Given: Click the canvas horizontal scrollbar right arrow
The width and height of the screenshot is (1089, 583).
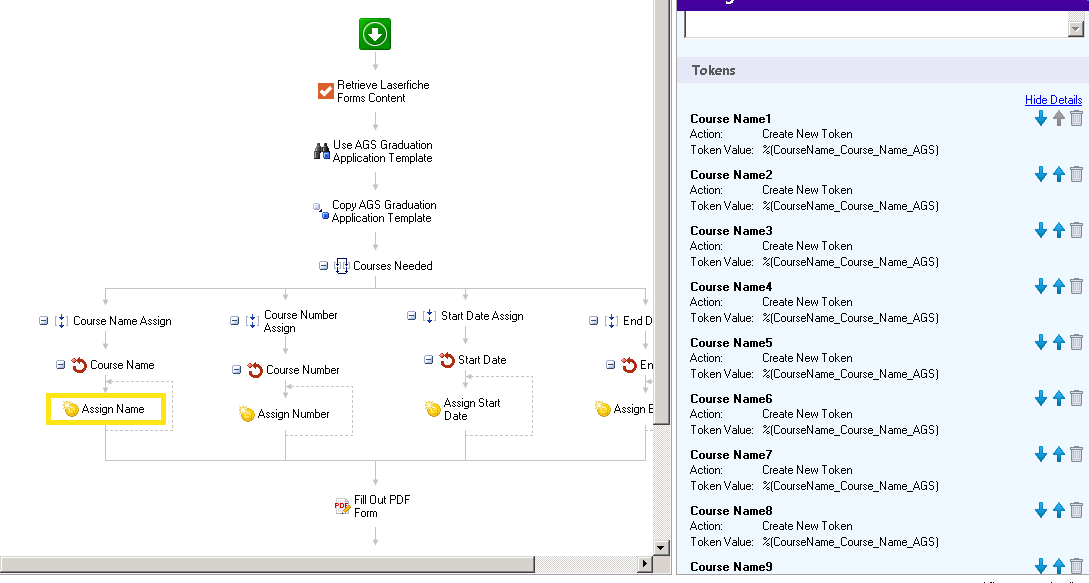Looking at the screenshot, I should click(645, 564).
